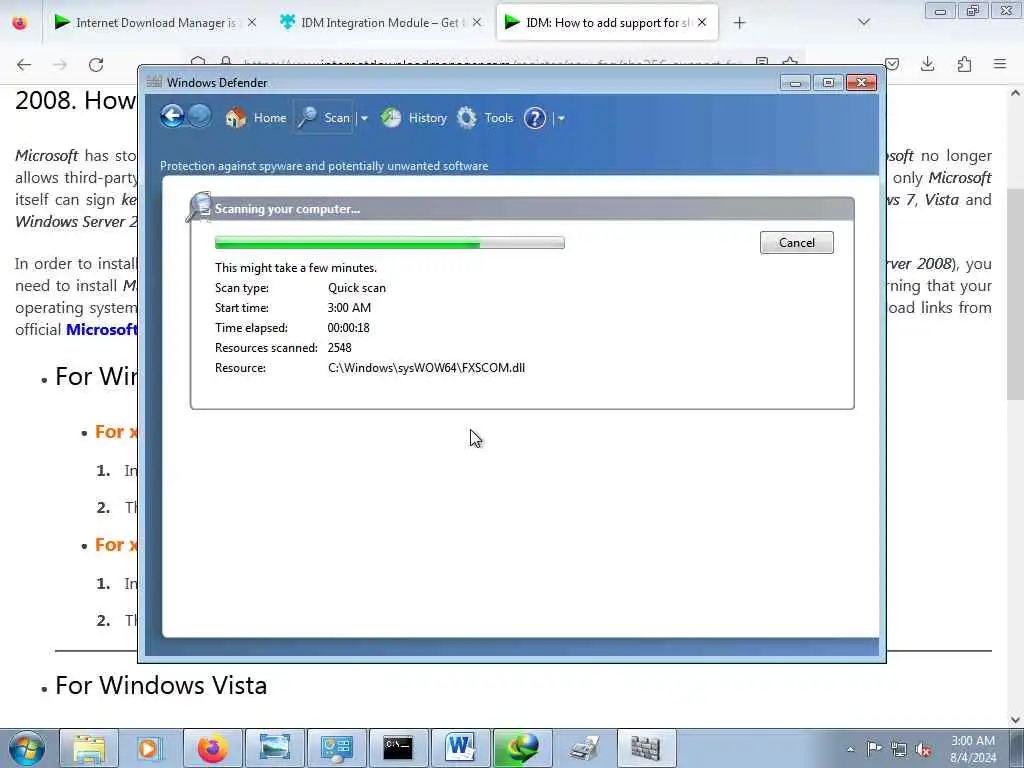1024x768 pixels.
Task: Open Firefox Pocket save icon
Action: [x=892, y=64]
